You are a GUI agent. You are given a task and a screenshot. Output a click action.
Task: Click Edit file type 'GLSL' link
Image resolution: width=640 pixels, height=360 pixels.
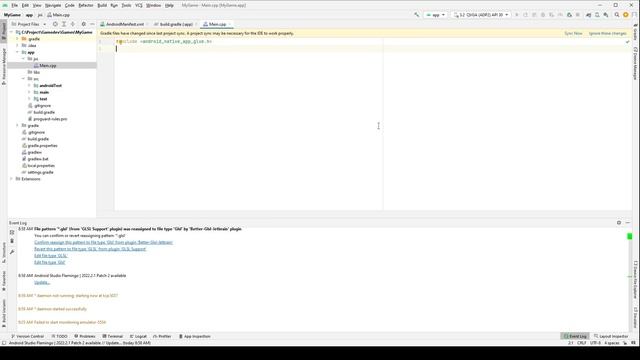coord(51,256)
